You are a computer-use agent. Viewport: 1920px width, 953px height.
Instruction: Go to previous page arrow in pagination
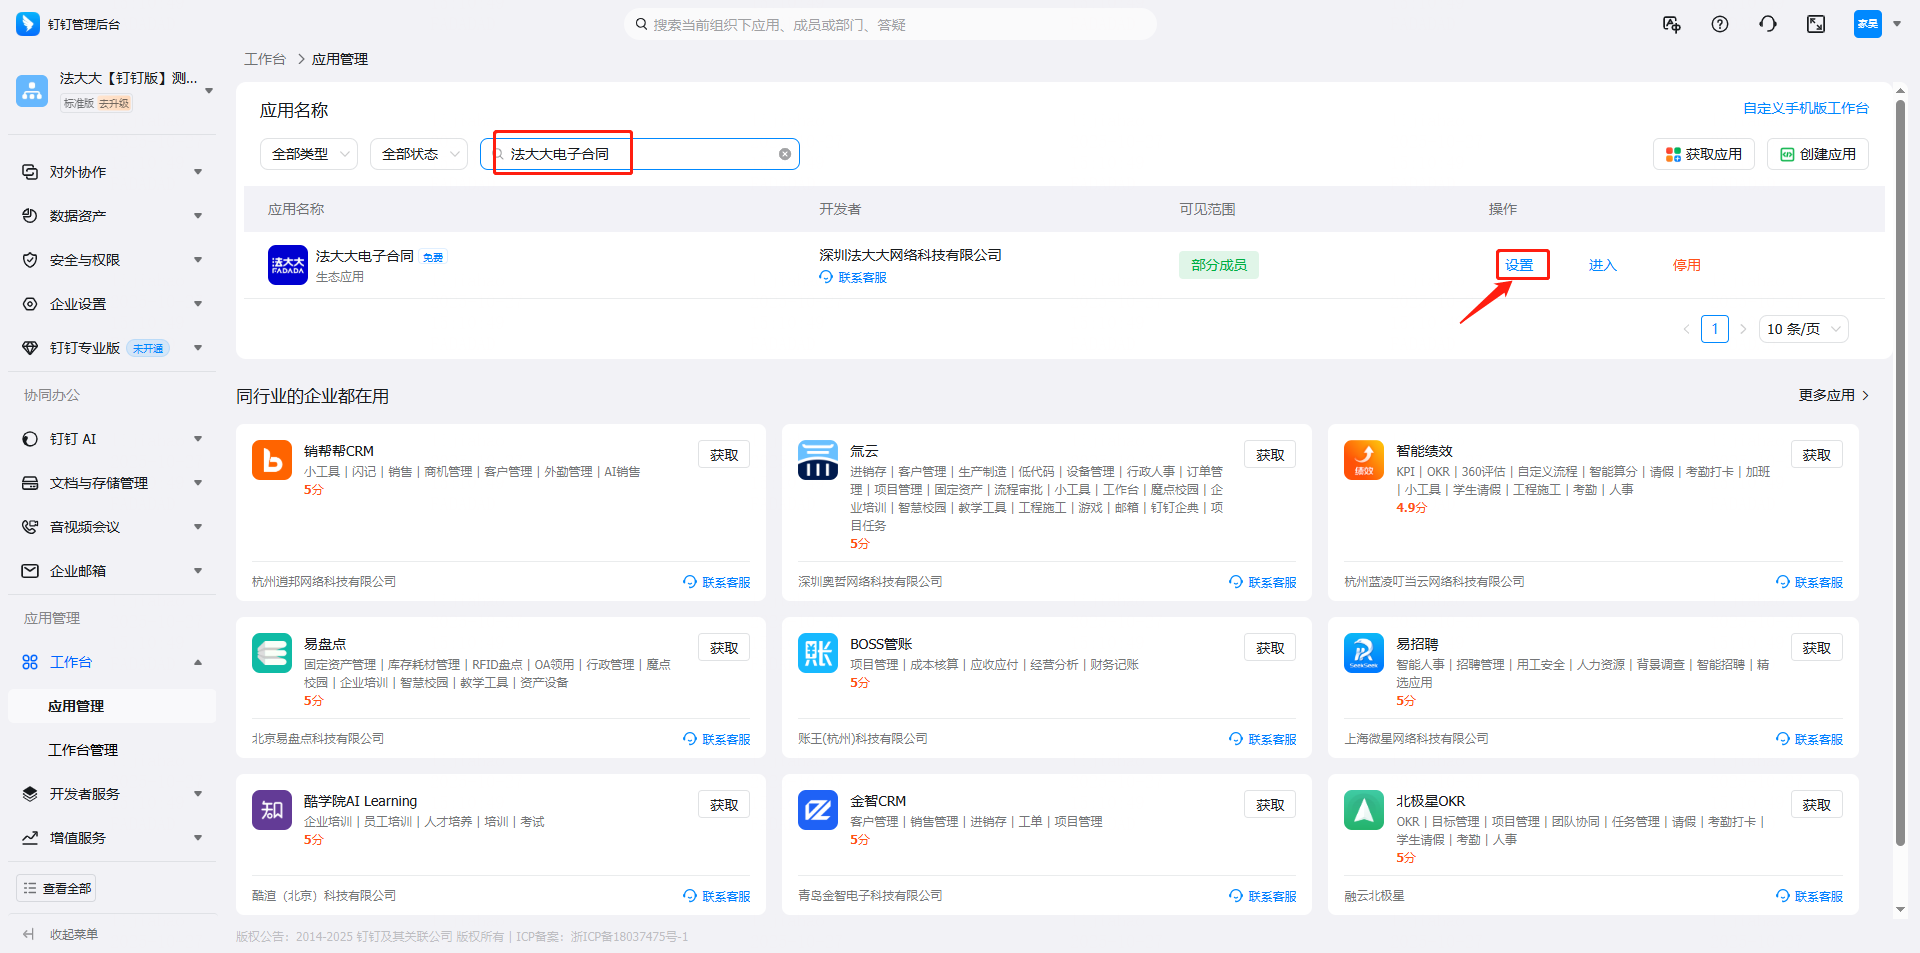(1686, 329)
